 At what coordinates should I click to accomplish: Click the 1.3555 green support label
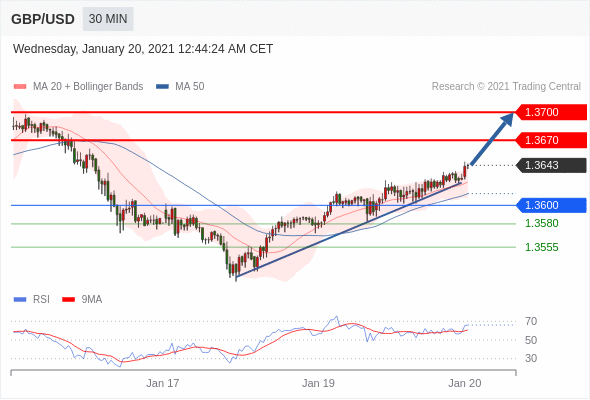pyautogui.click(x=541, y=247)
